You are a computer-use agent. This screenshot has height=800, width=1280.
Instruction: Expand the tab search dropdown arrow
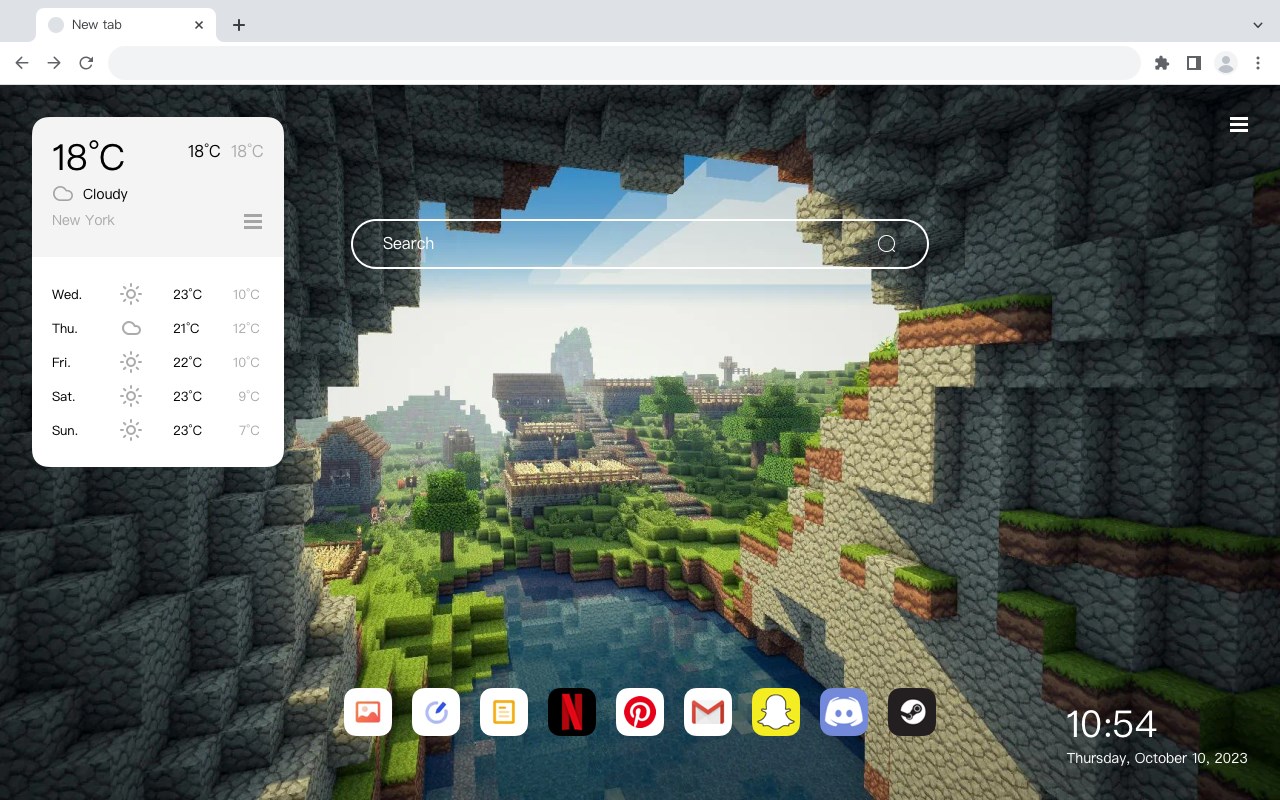pyautogui.click(x=1258, y=25)
